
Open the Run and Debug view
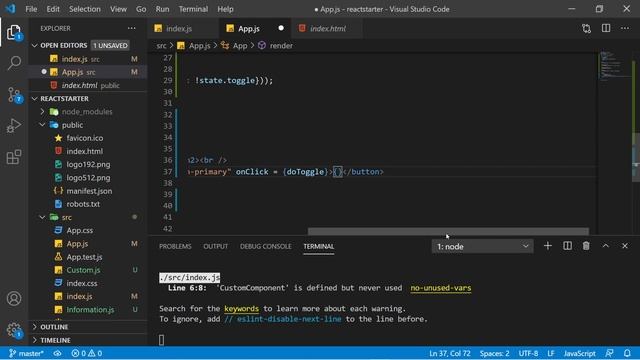coord(14,126)
